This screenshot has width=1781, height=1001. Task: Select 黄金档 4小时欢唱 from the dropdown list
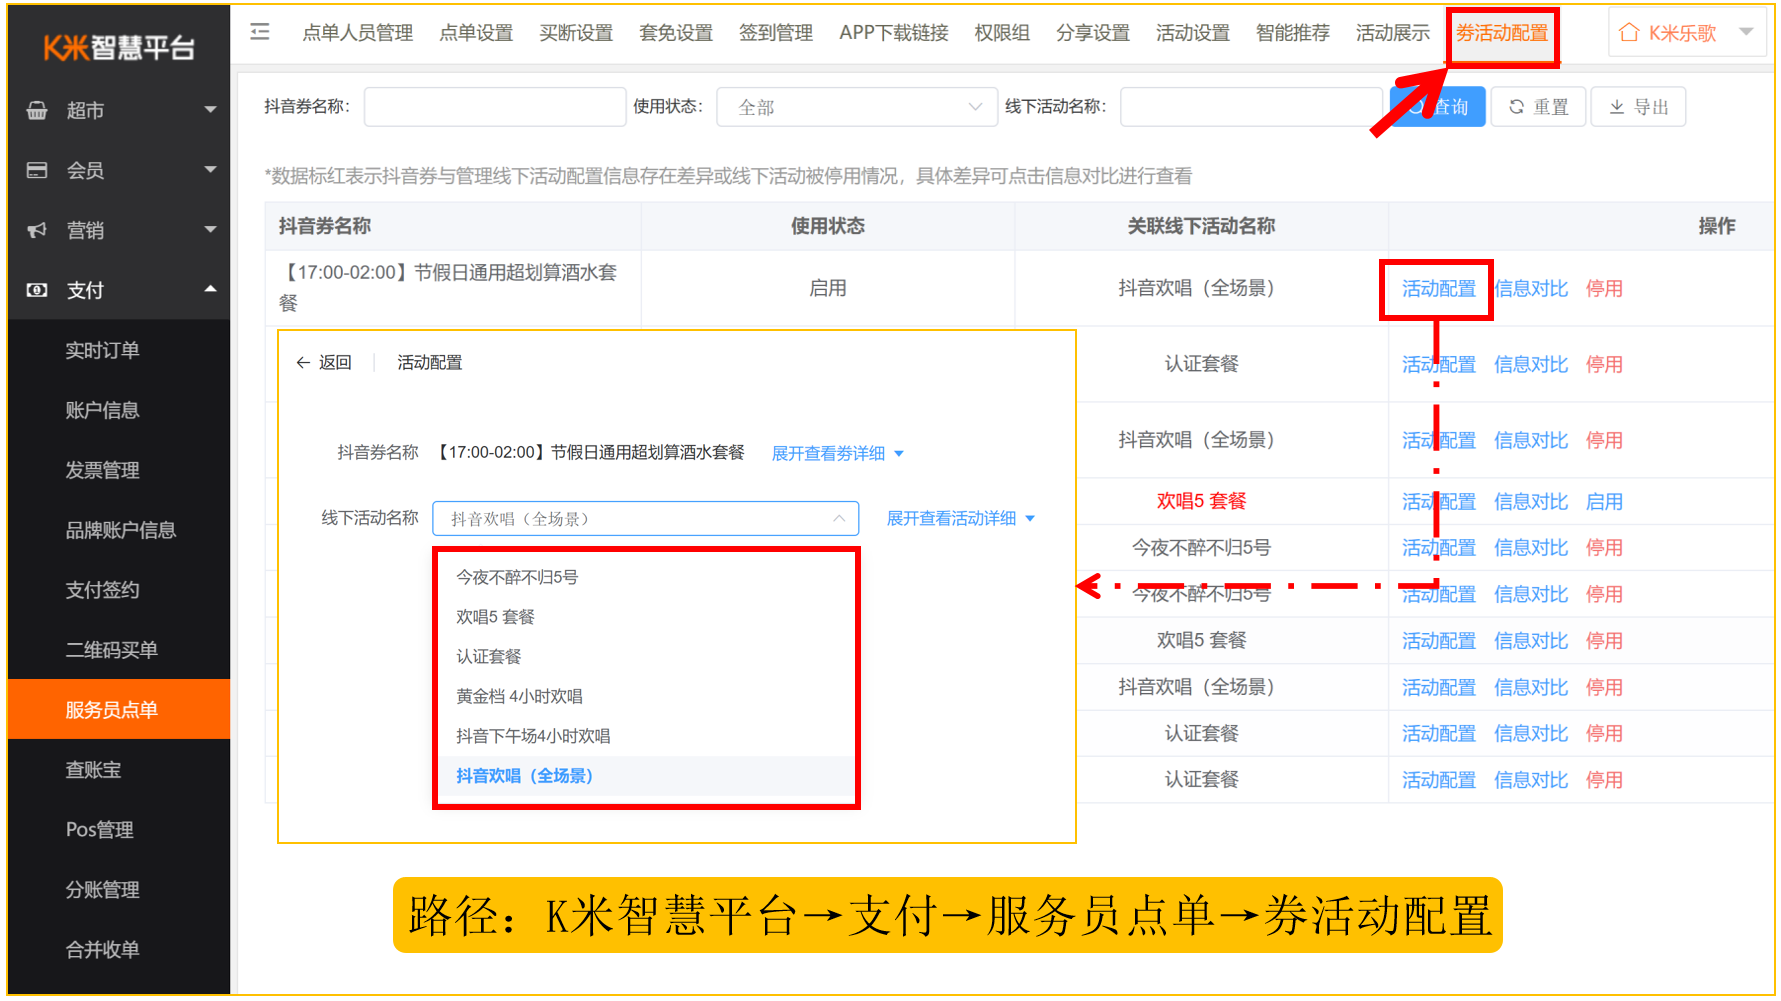click(x=646, y=696)
